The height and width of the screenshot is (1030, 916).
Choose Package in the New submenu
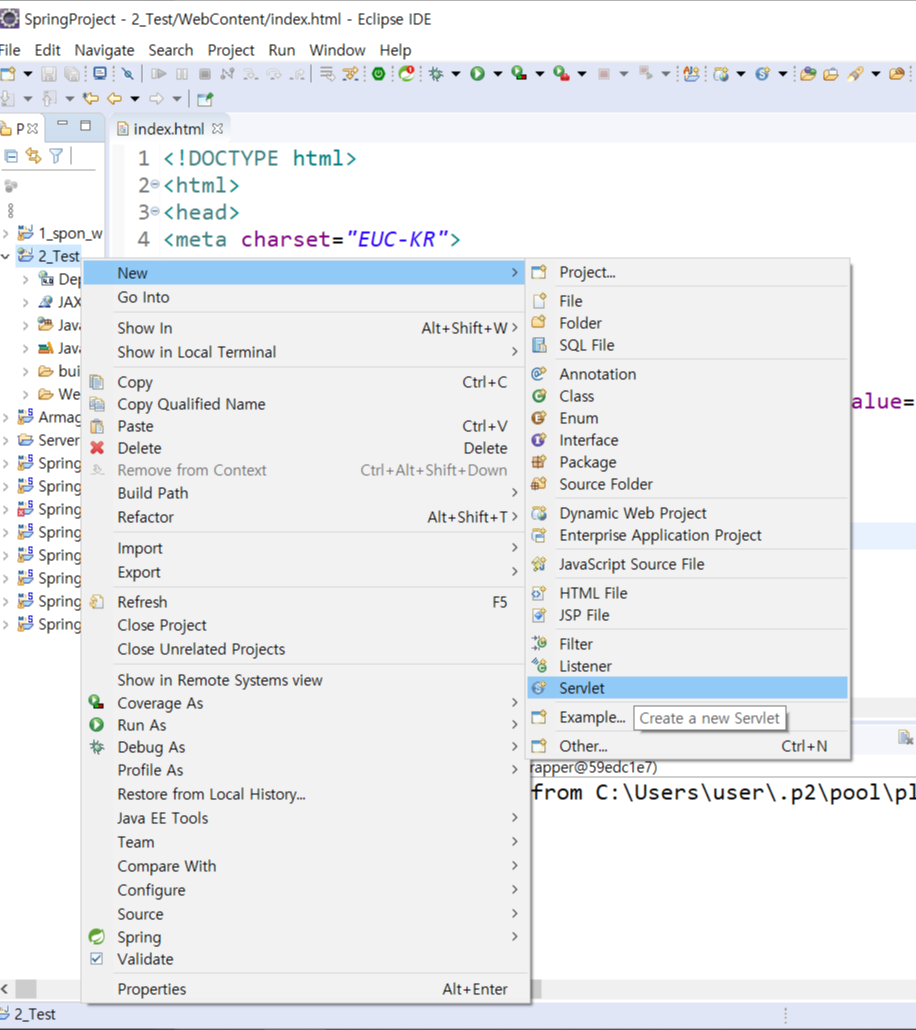pyautogui.click(x=687, y=462)
